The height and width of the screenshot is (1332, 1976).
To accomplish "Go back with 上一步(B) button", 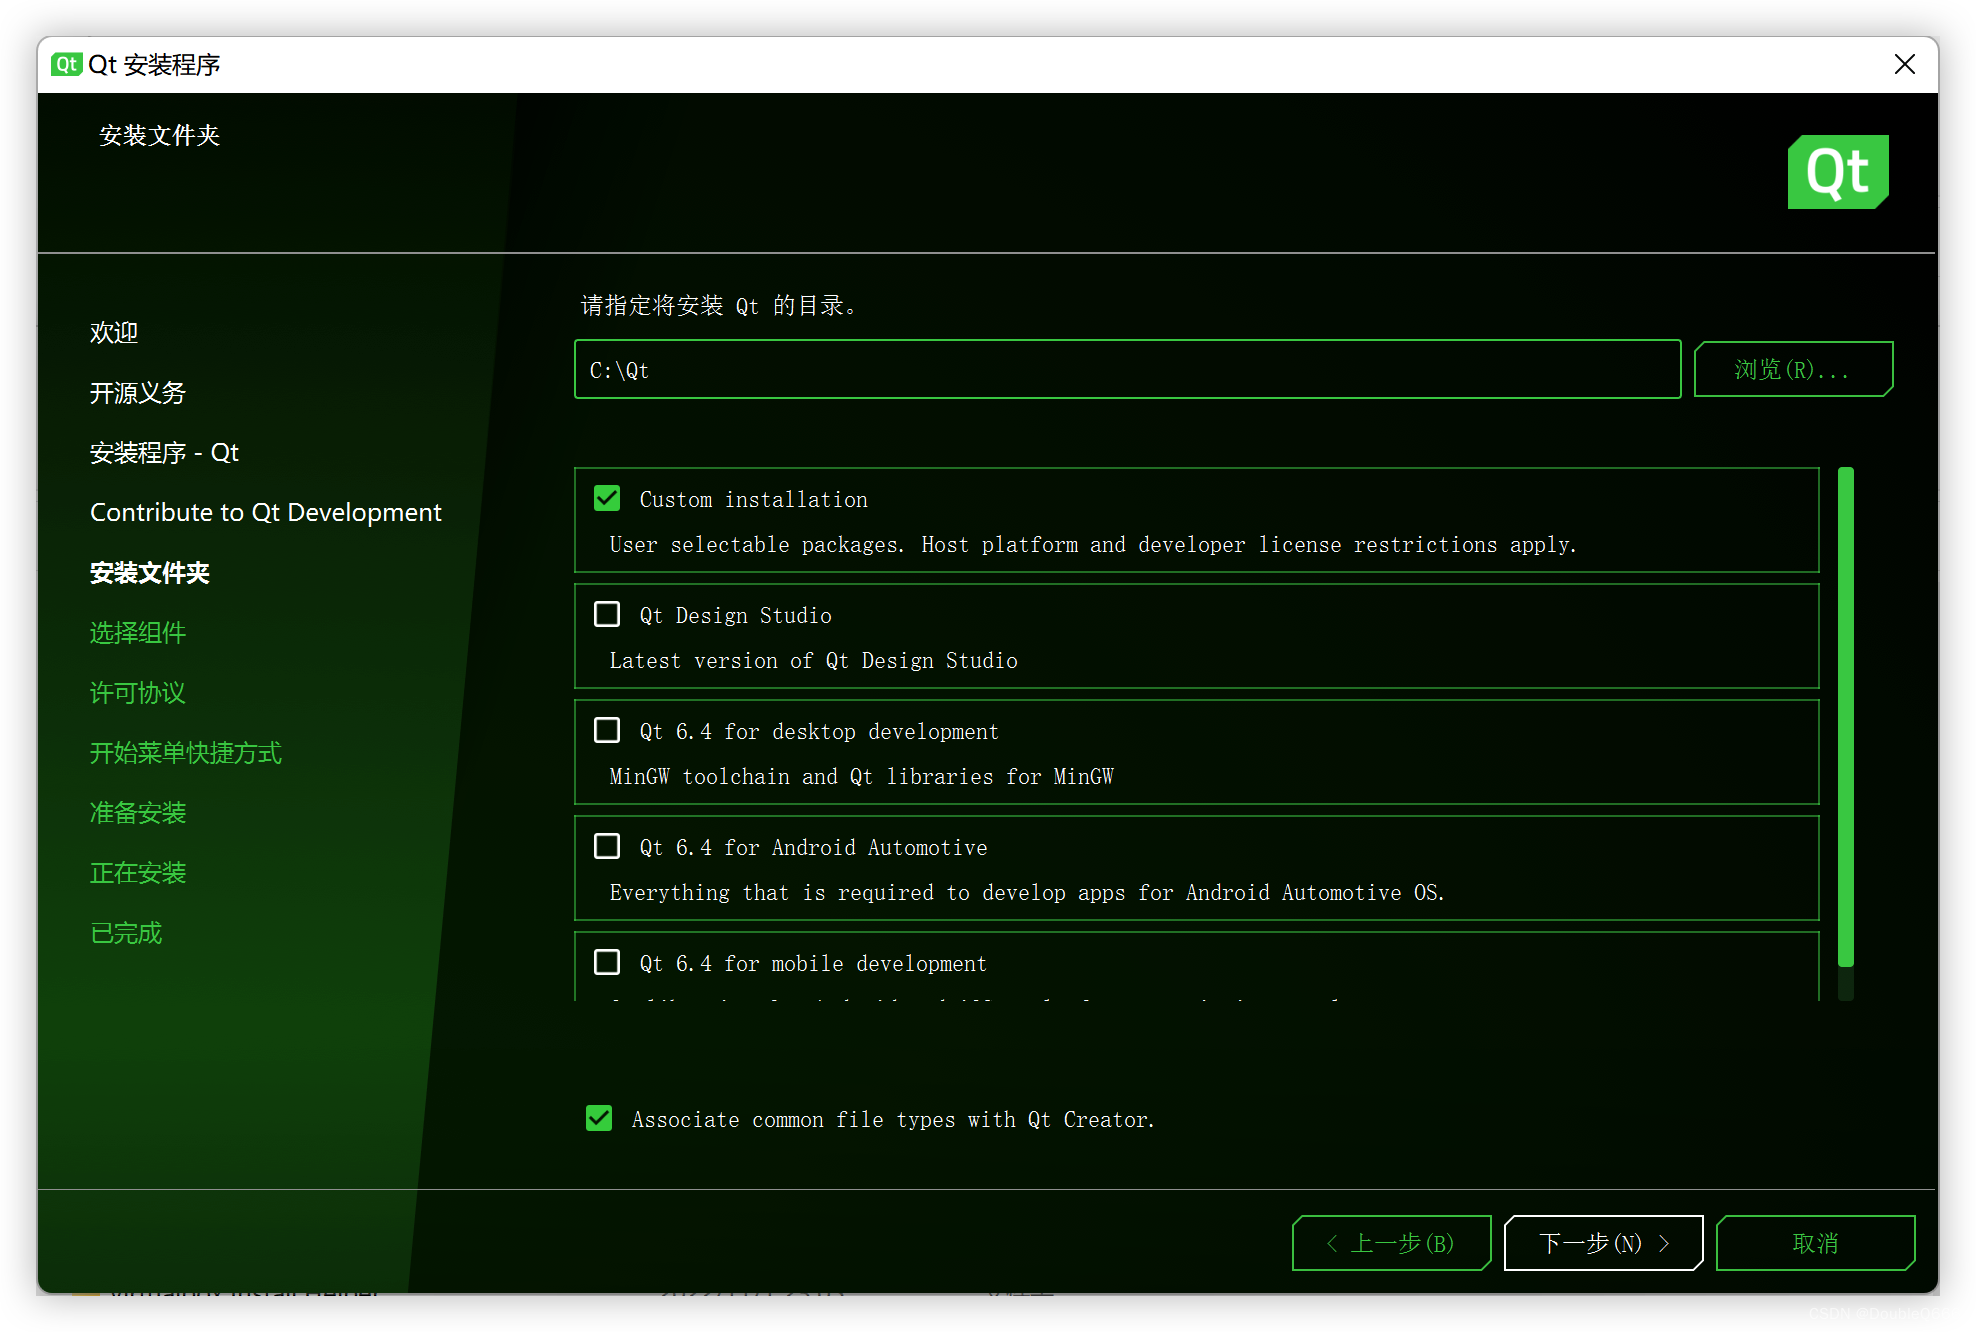I will (1391, 1243).
